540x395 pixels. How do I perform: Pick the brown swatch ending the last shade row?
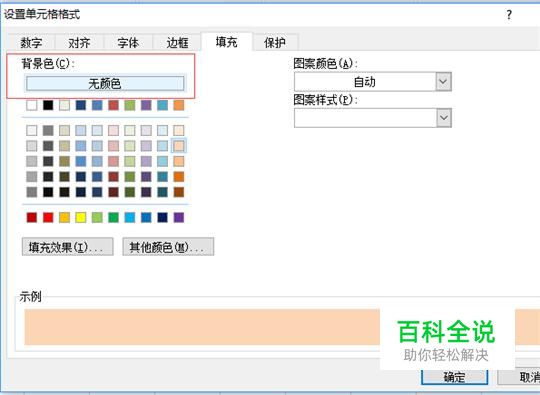[179, 192]
